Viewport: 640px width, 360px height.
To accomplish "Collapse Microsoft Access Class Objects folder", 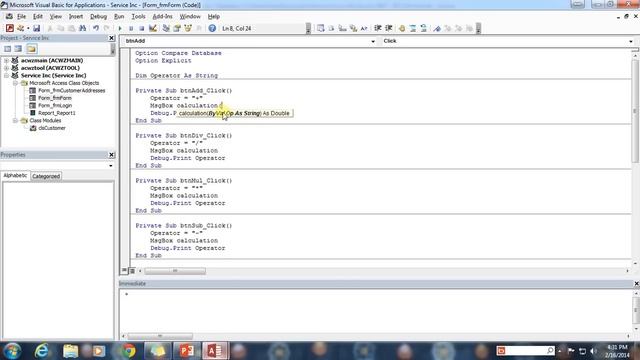I will (x=15, y=83).
